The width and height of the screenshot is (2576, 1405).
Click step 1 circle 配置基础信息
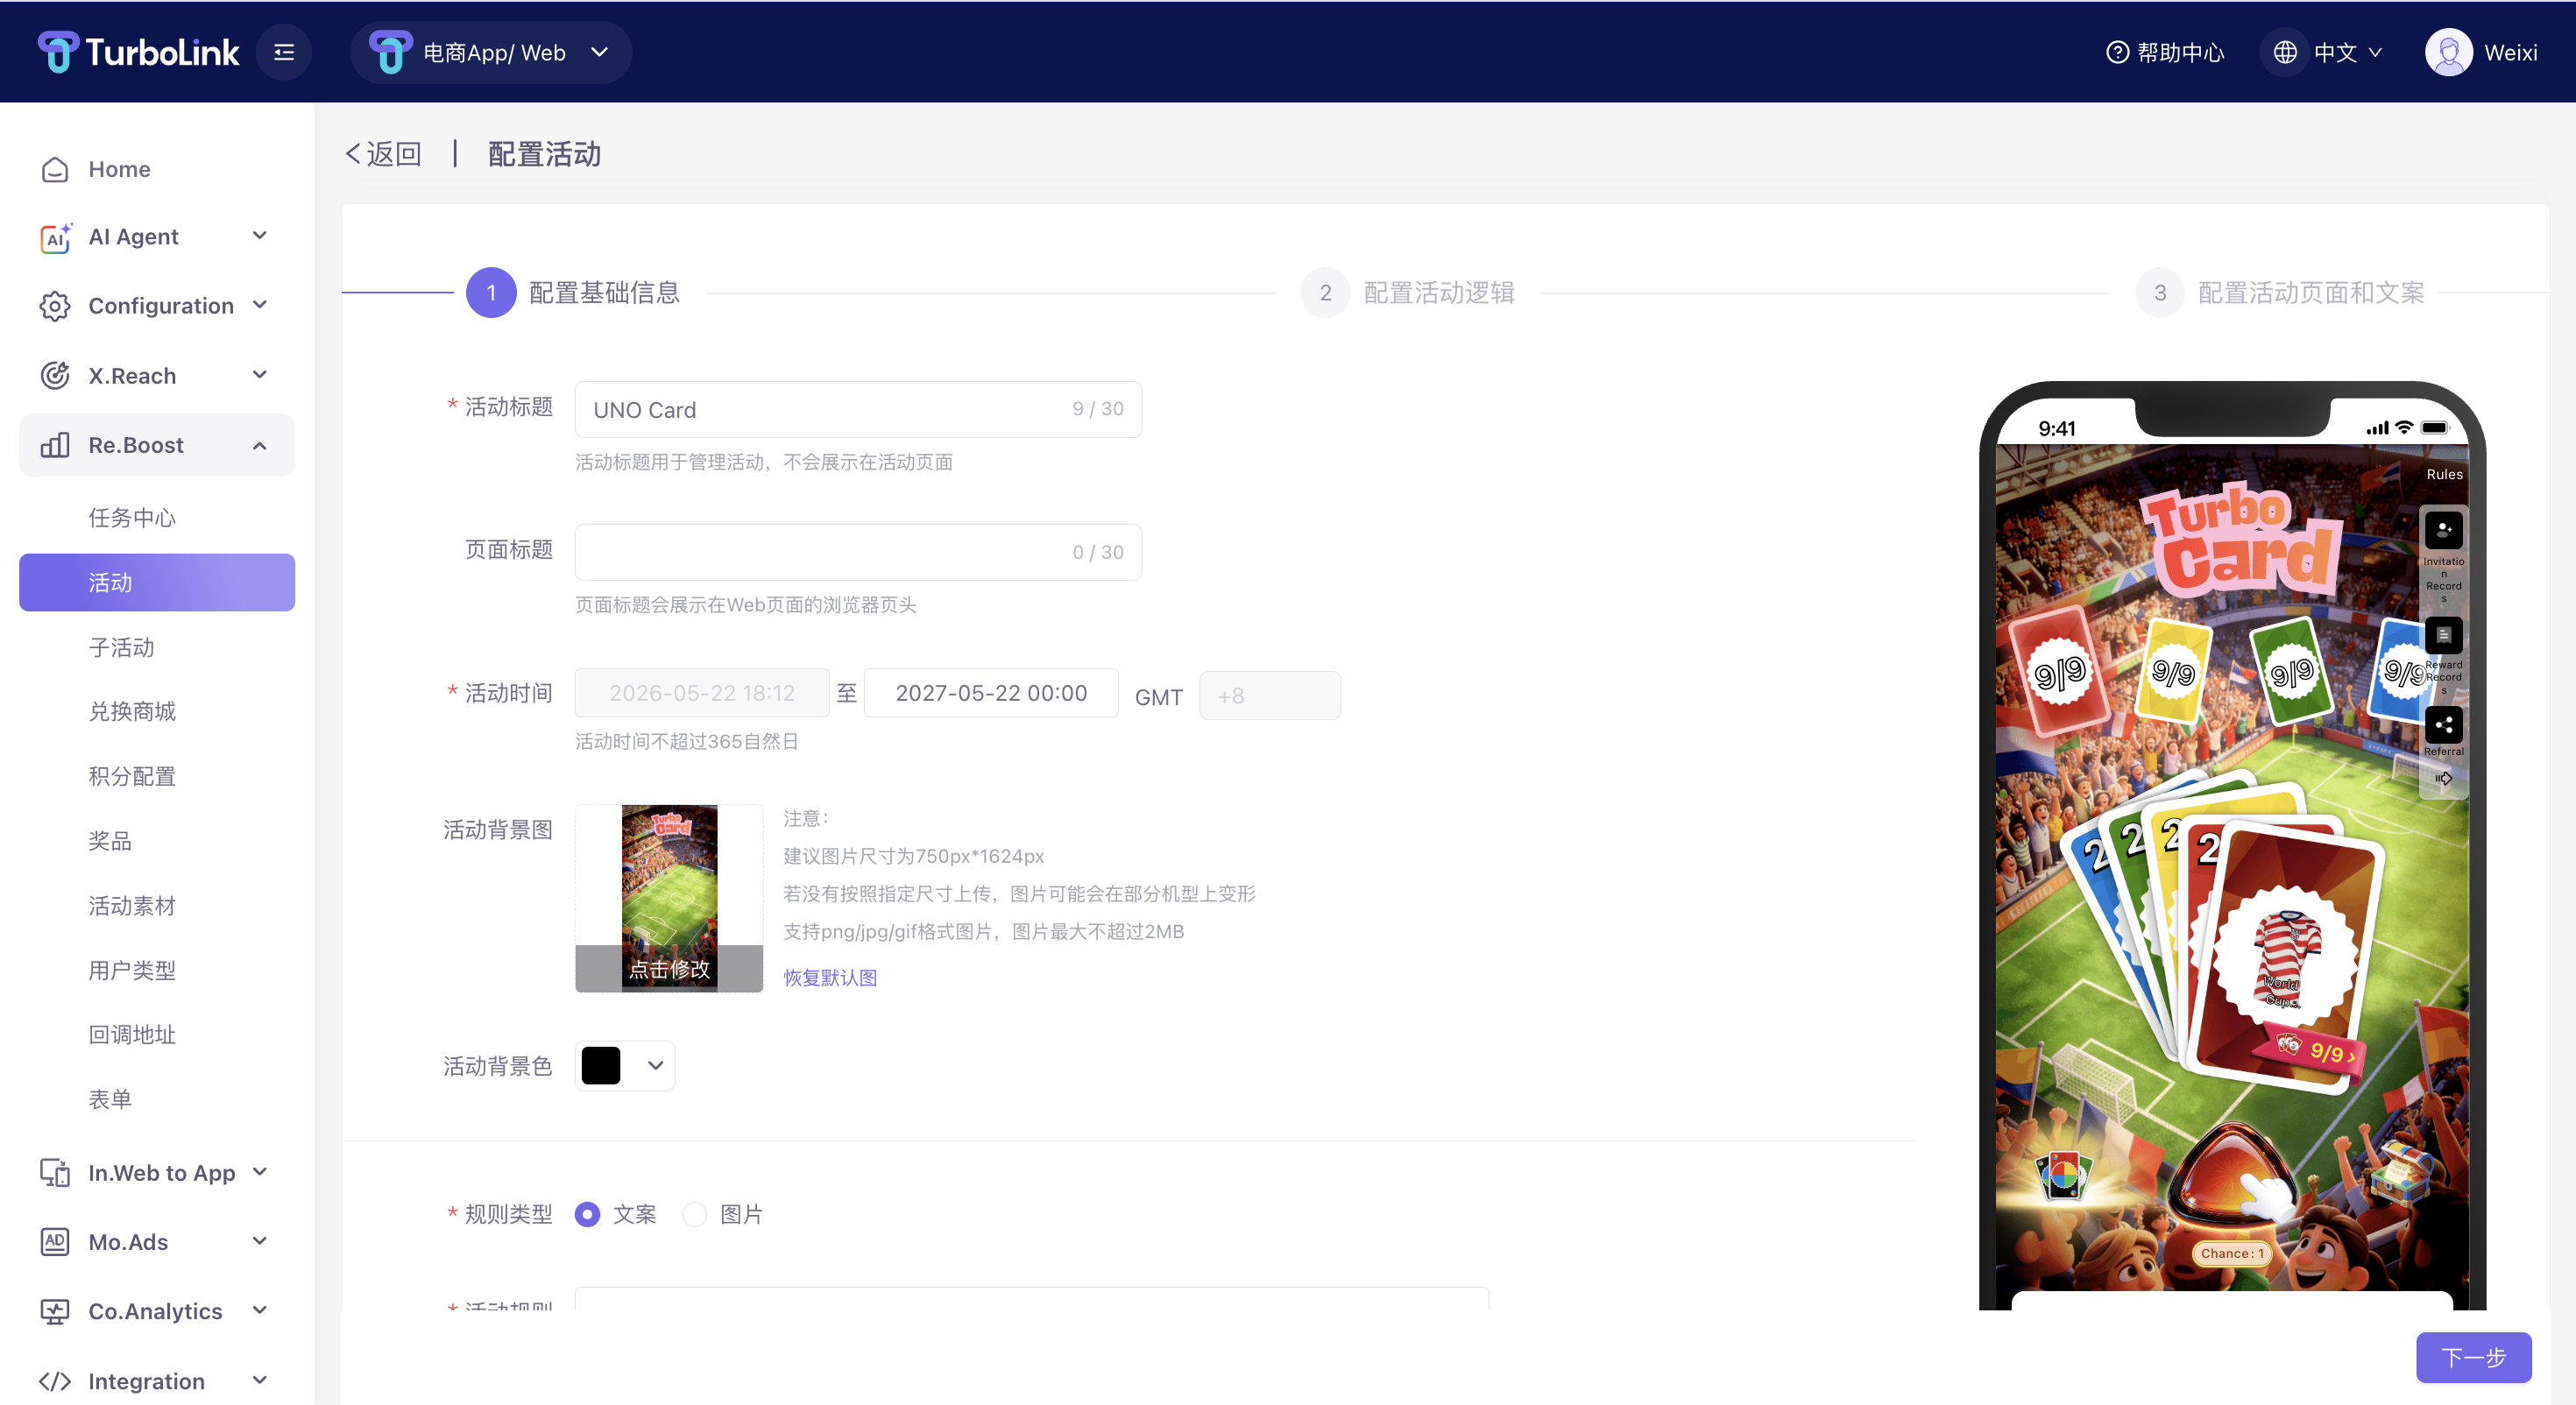(491, 293)
